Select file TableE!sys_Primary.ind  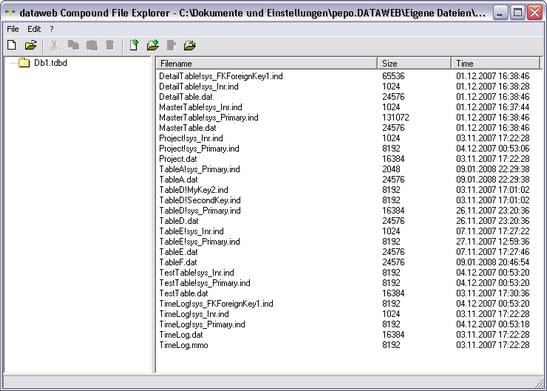point(200,242)
